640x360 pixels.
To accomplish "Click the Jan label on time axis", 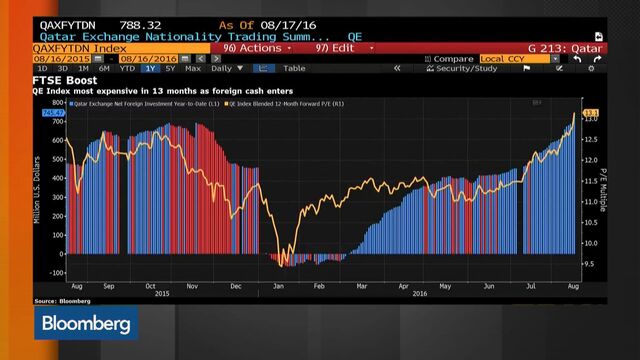I will coord(278,286).
